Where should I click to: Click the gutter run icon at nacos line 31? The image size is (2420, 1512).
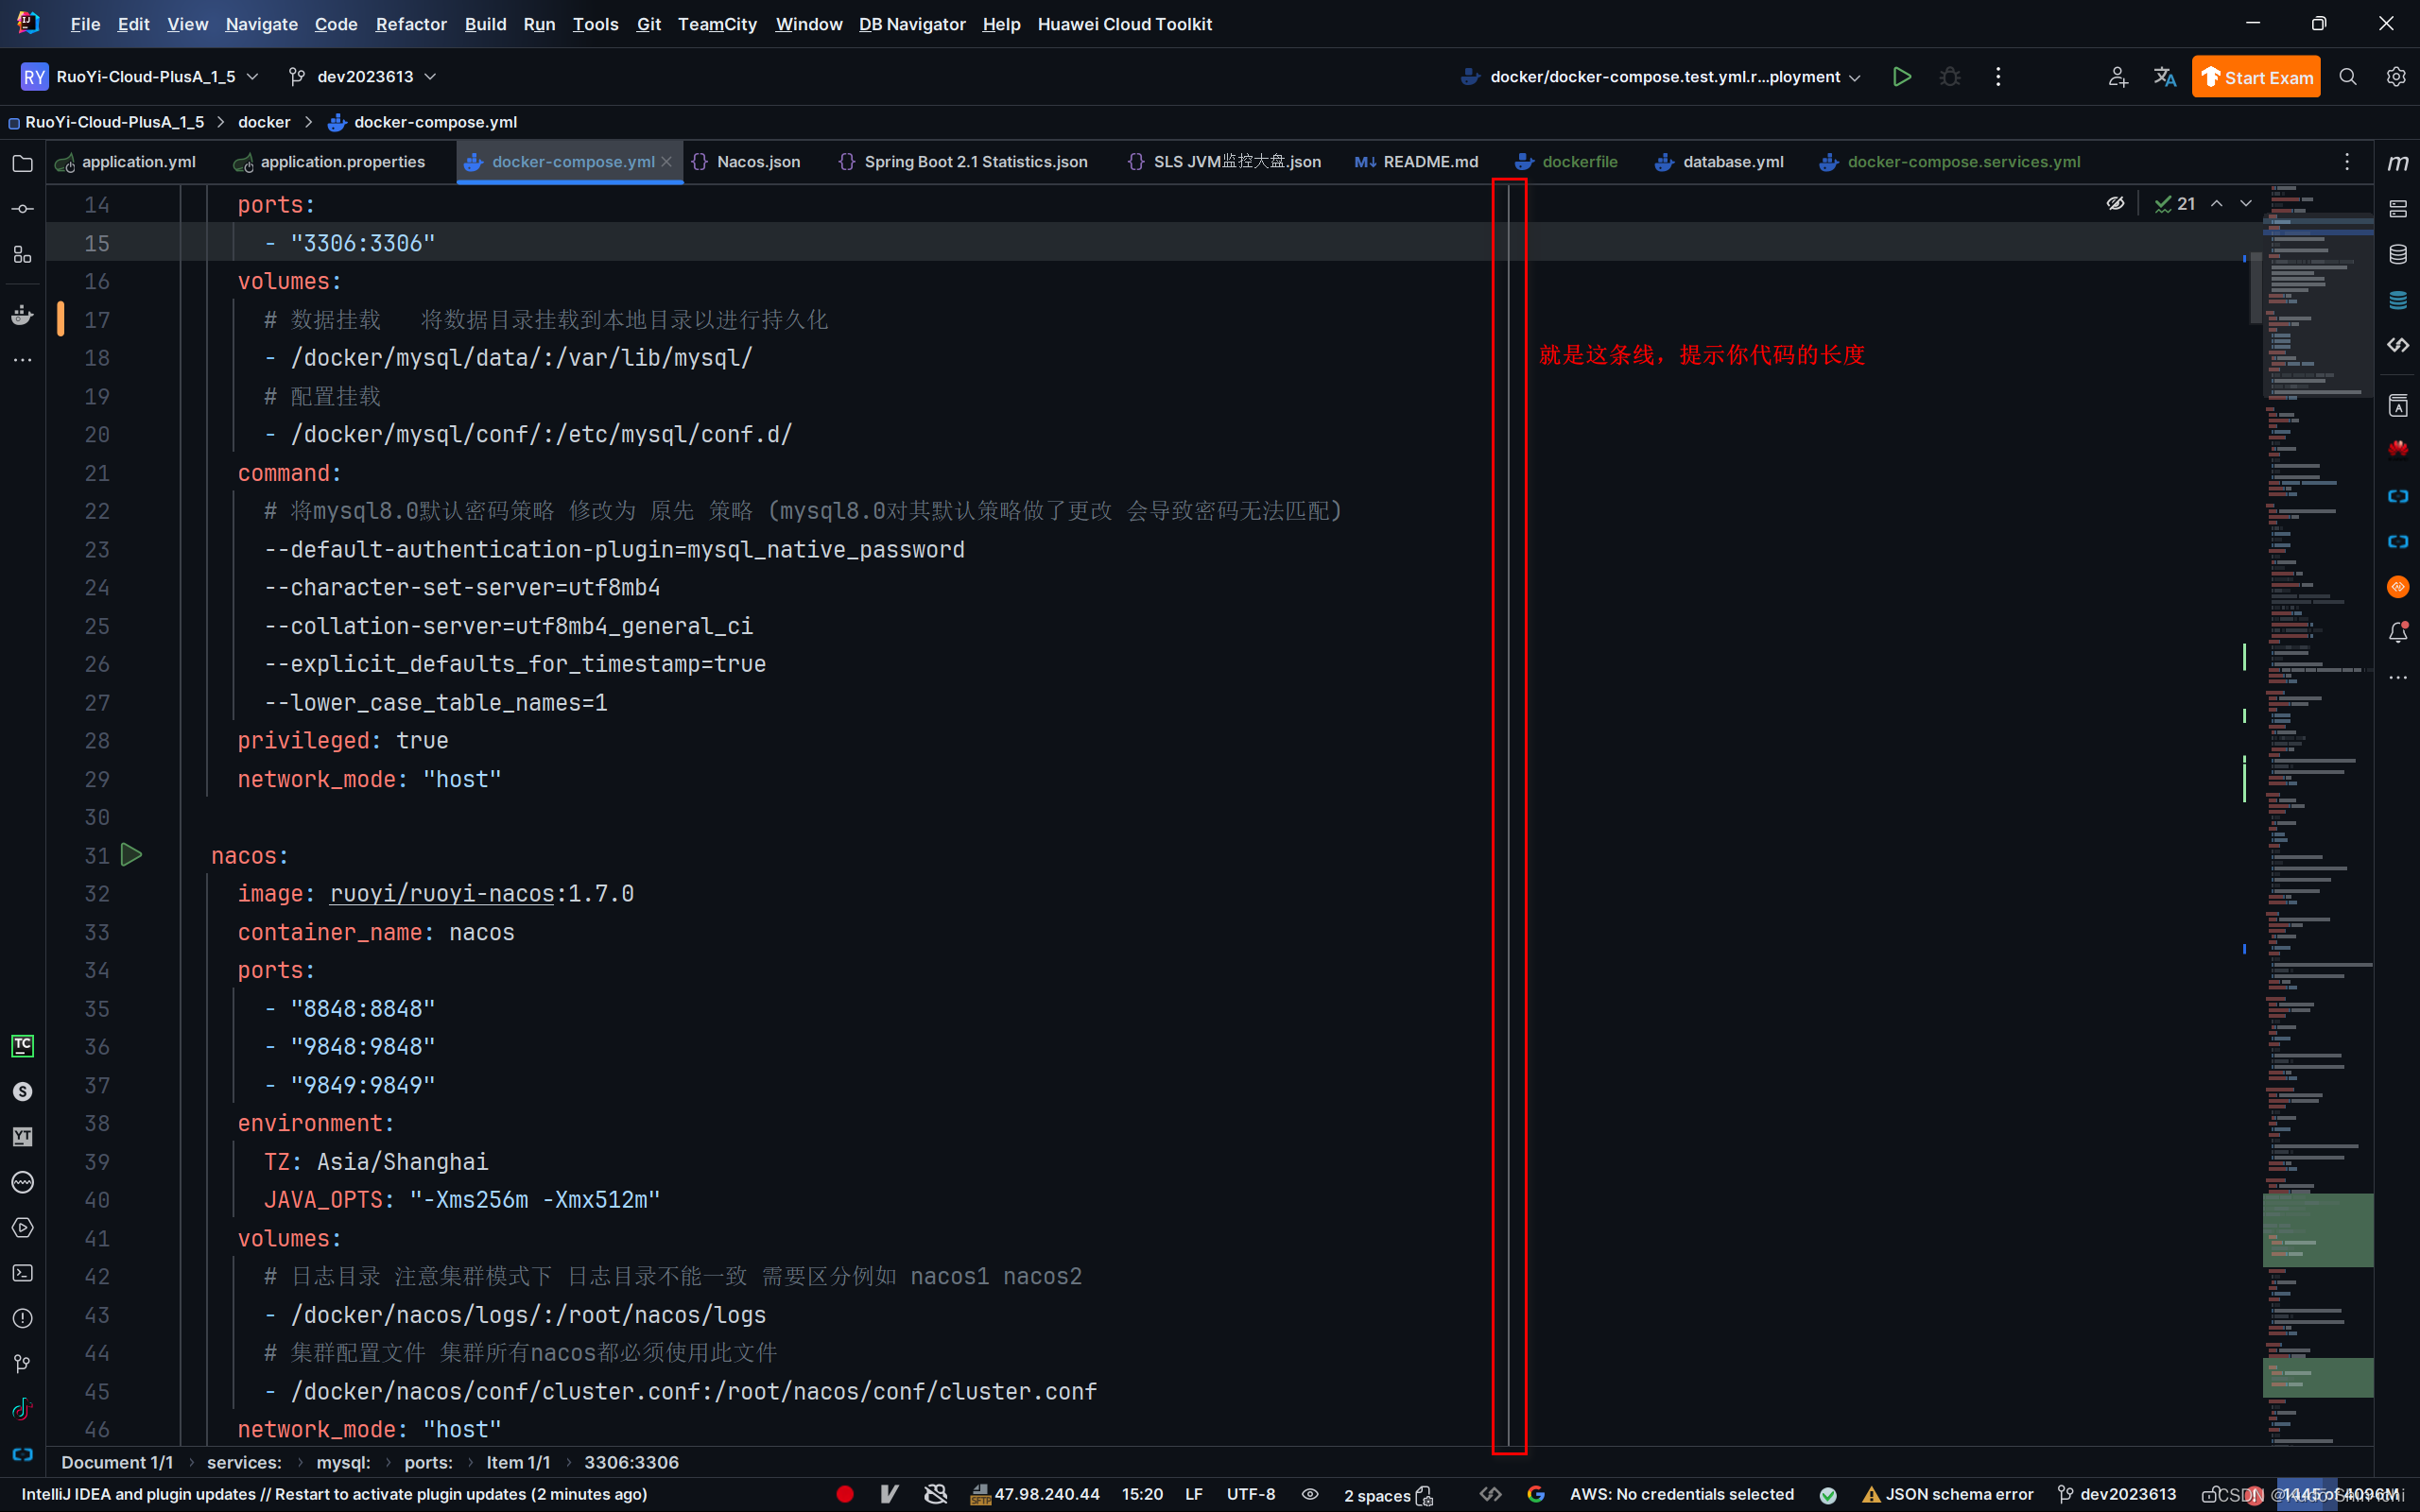[131, 855]
